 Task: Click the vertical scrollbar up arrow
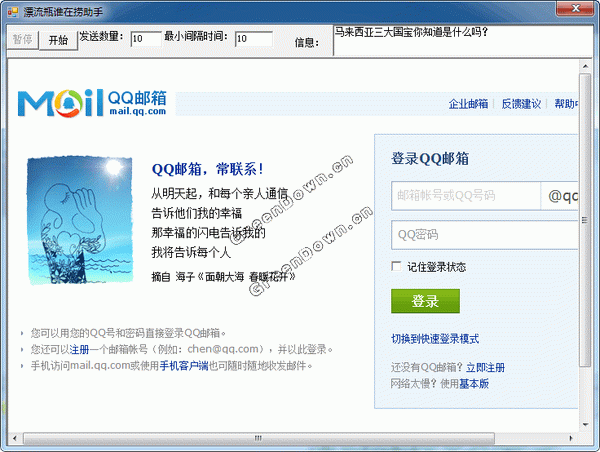click(x=585, y=66)
